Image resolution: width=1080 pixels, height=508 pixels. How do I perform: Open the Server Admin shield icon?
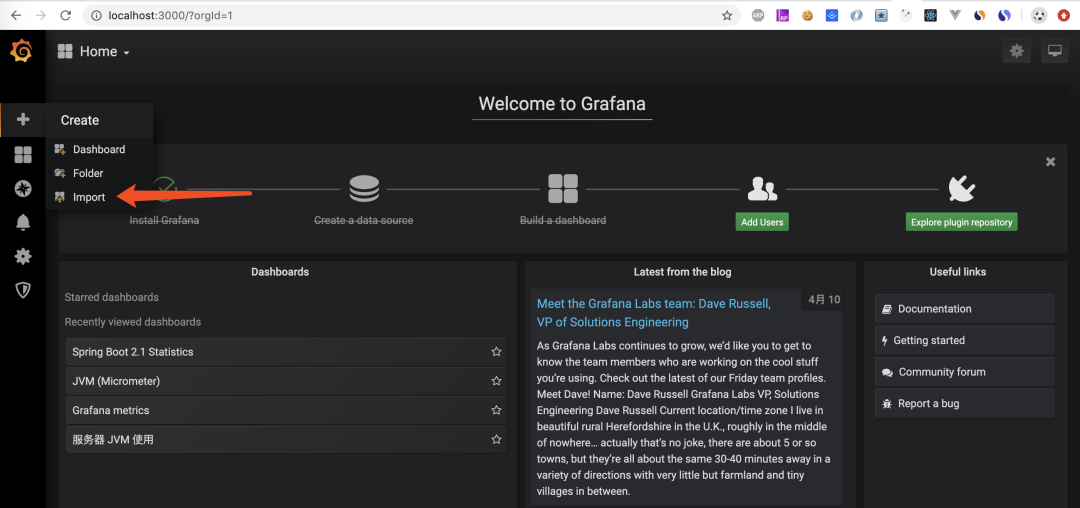pyautogui.click(x=23, y=290)
